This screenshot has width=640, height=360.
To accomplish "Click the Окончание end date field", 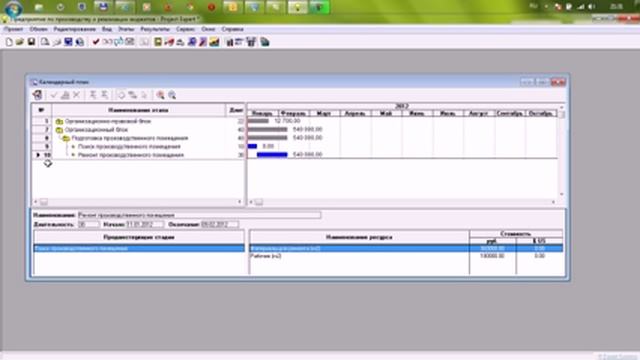I will pos(220,224).
